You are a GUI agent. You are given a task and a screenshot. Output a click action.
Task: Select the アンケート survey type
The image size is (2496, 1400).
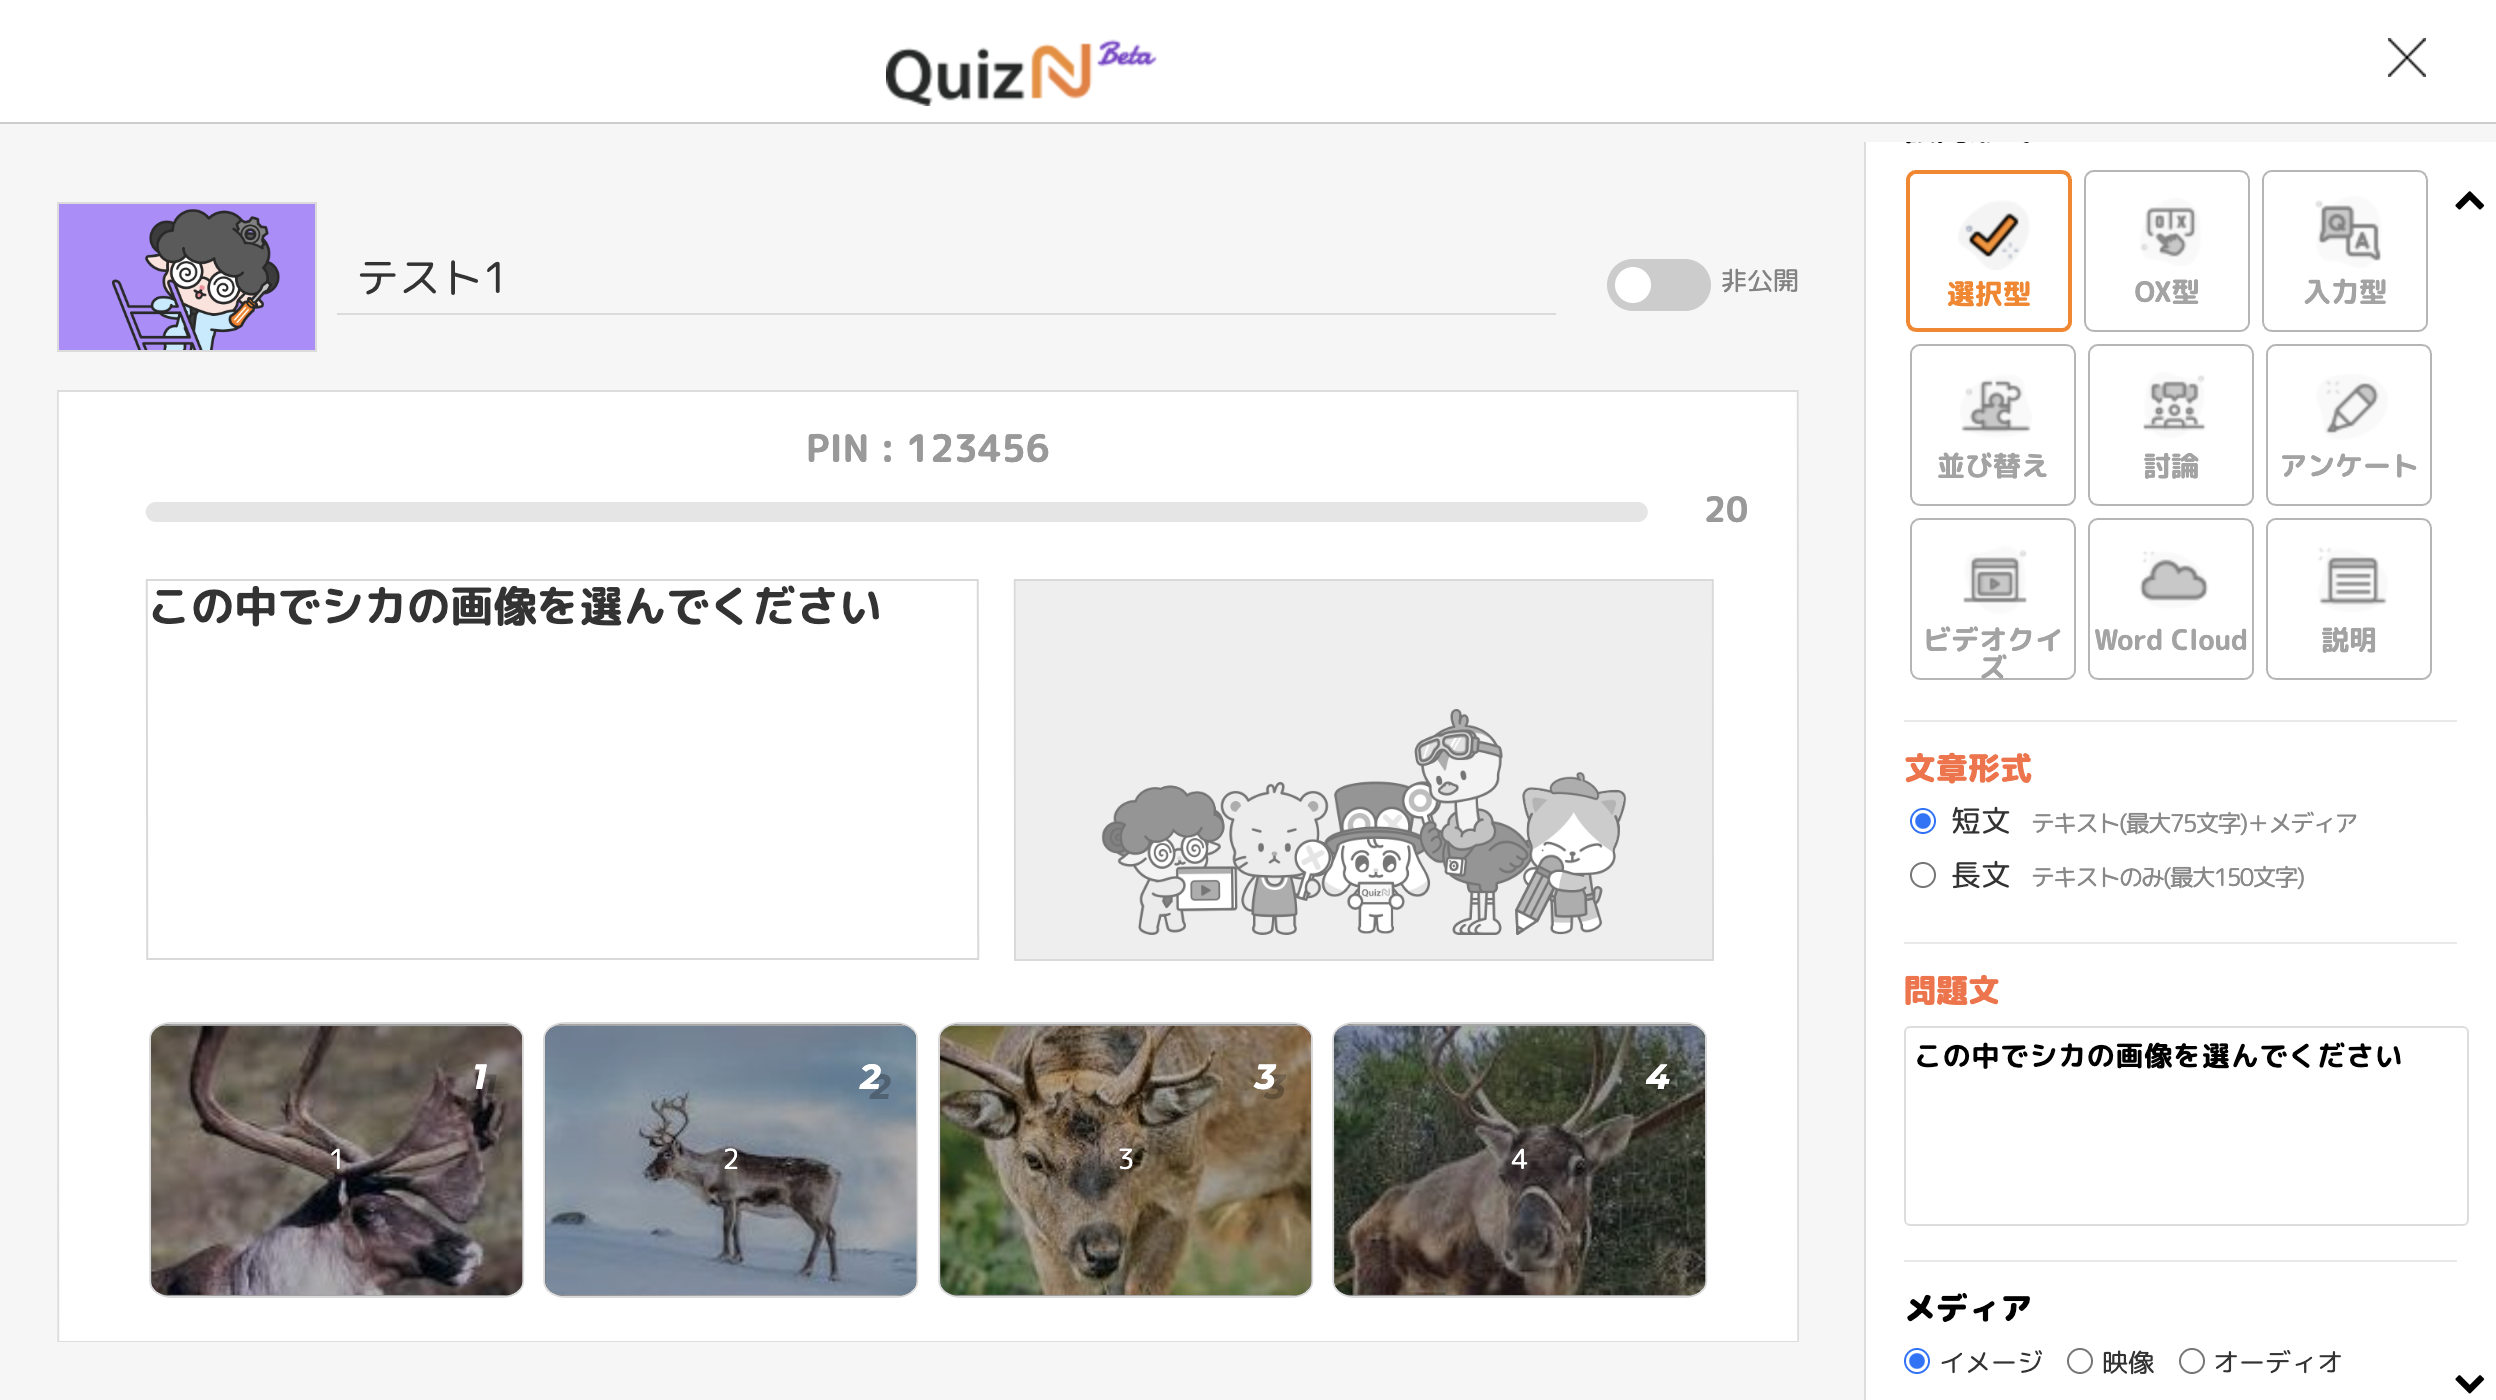click(x=2349, y=425)
